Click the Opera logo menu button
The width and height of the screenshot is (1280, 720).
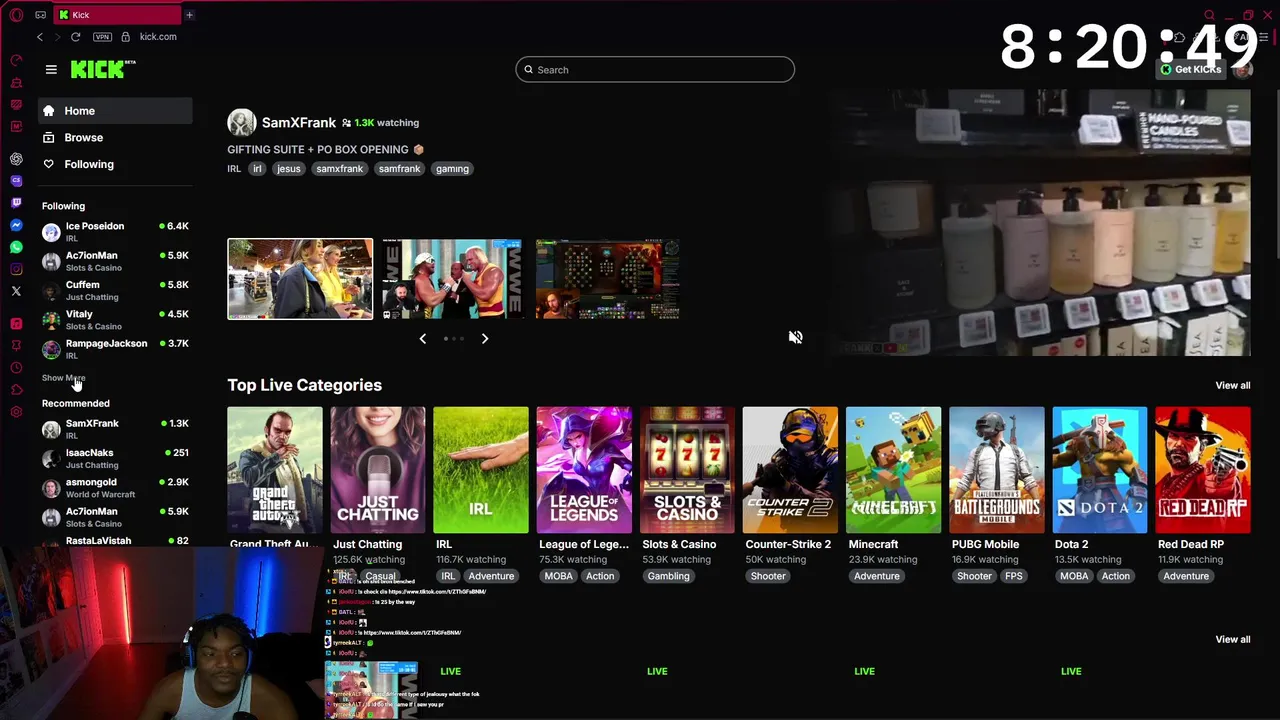click(x=16, y=15)
